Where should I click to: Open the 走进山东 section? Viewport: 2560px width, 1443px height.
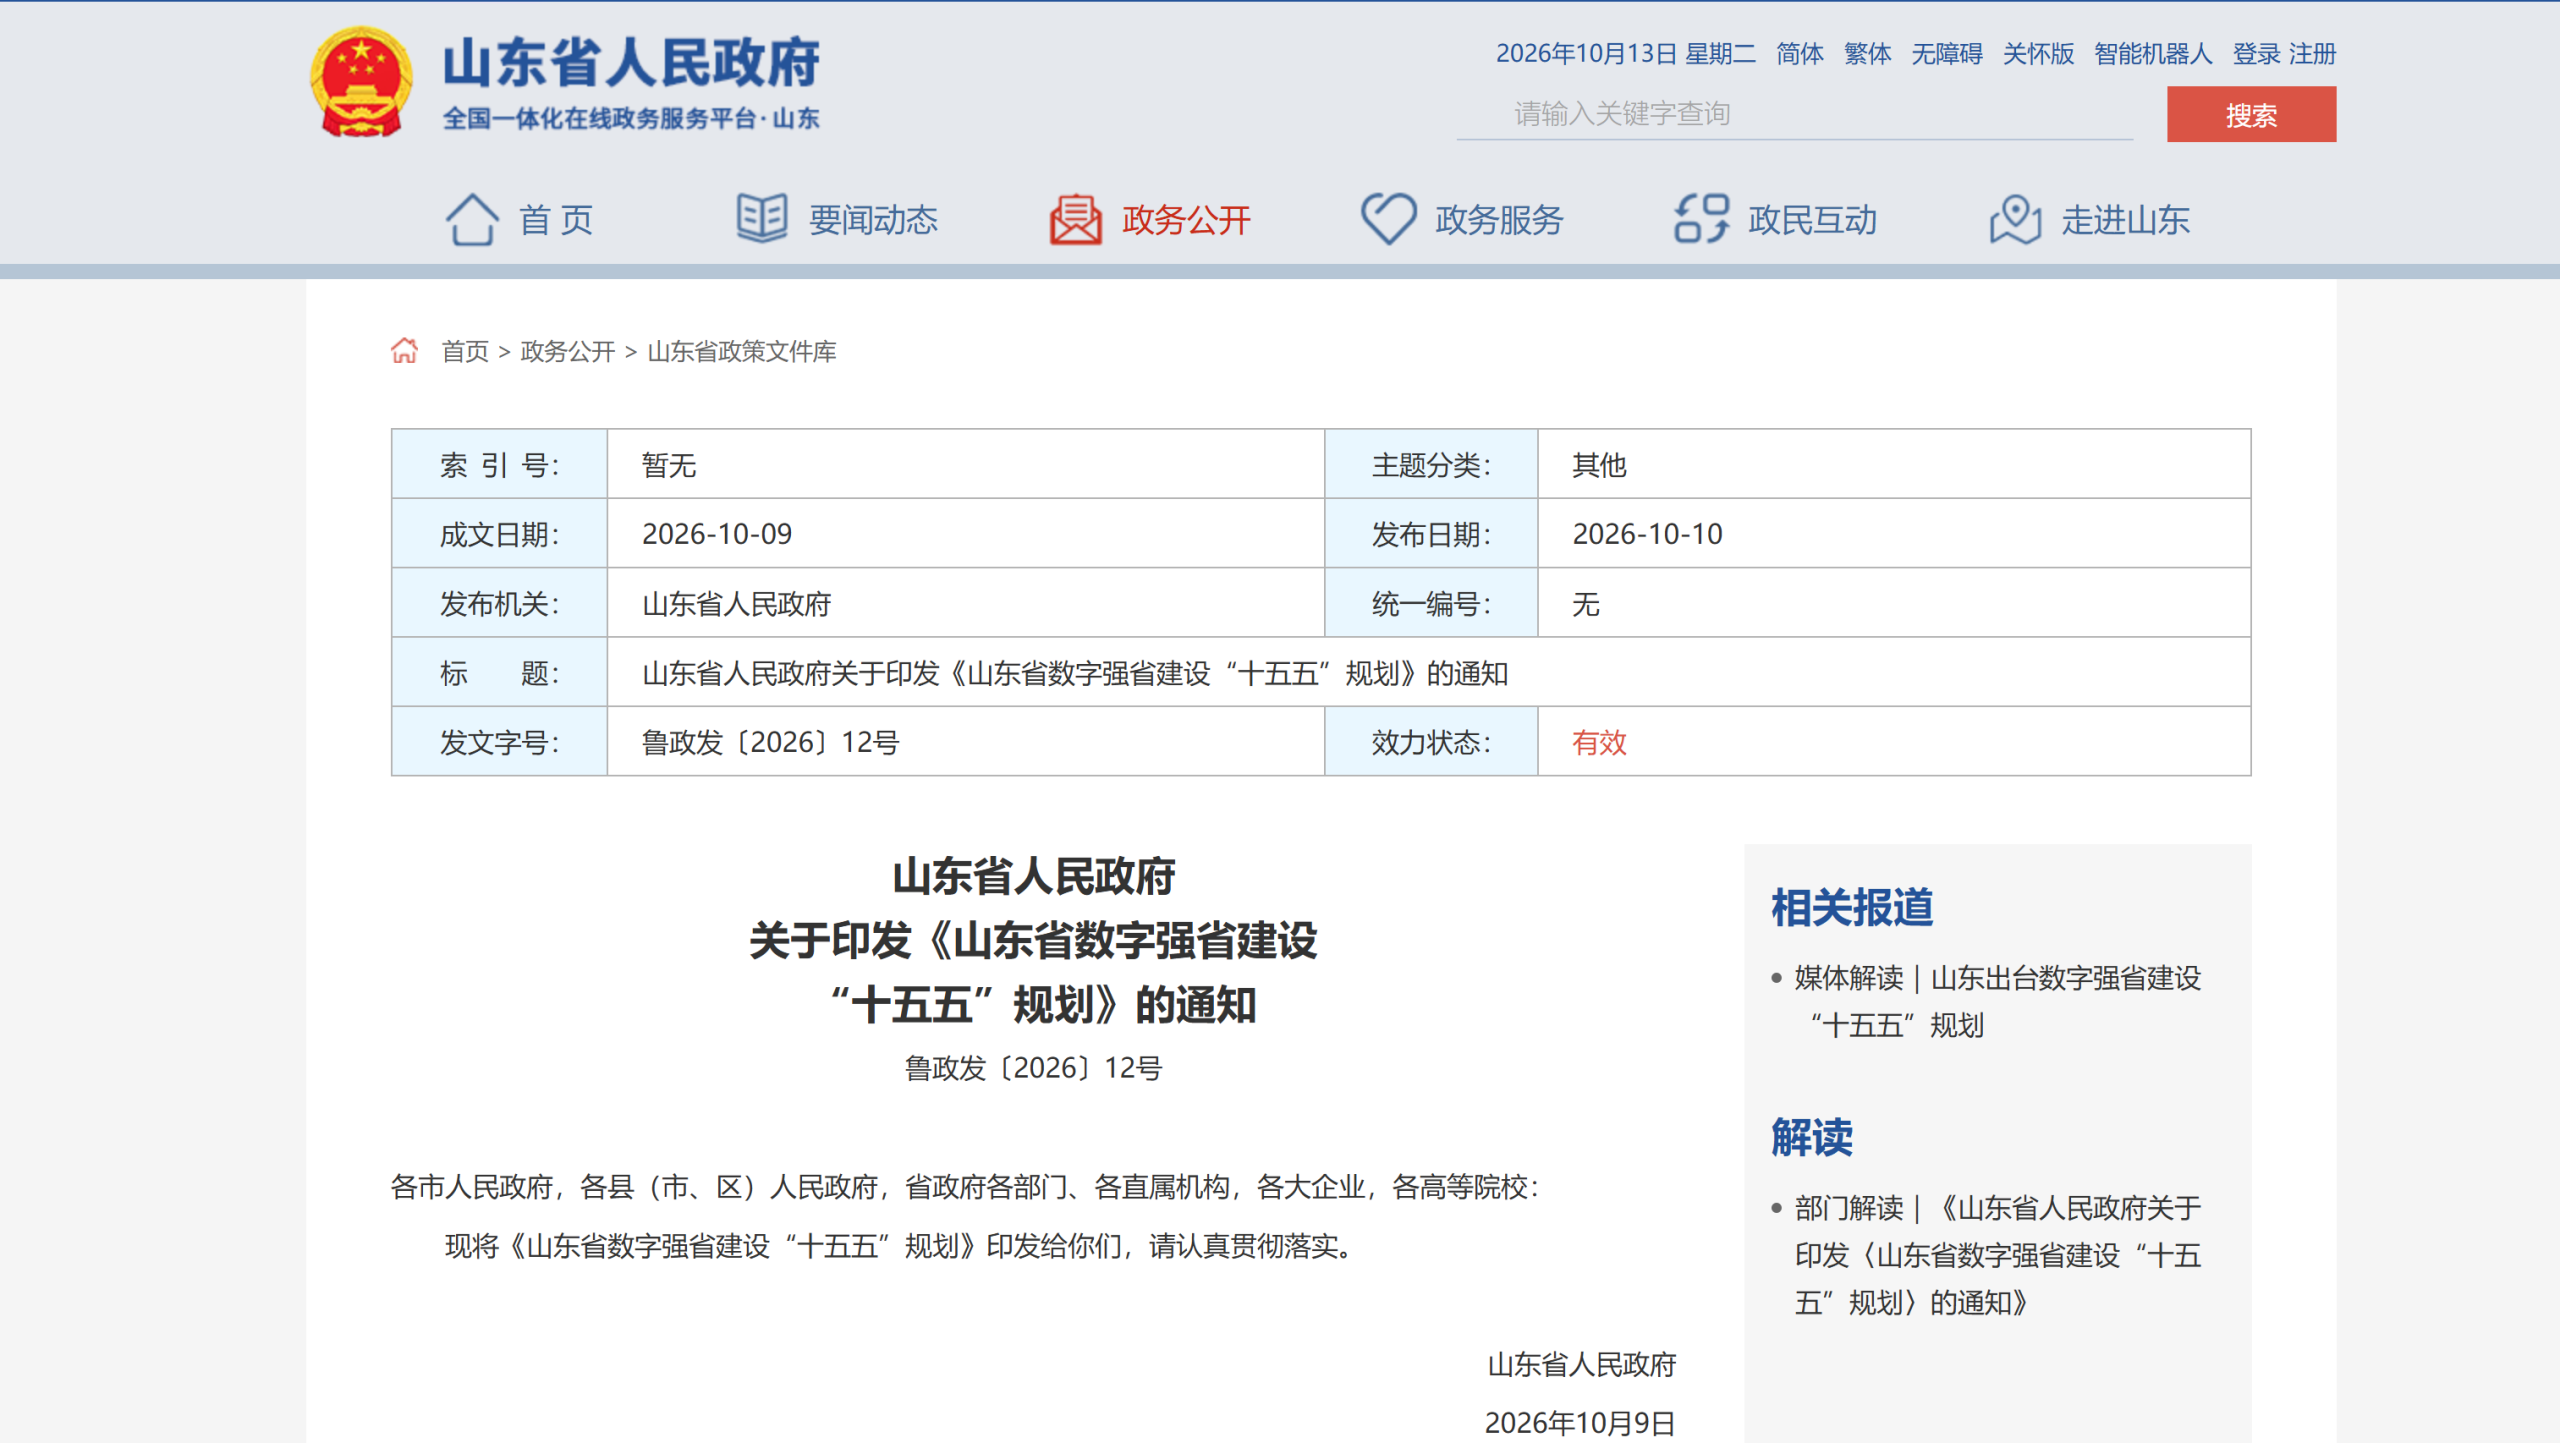point(2125,220)
